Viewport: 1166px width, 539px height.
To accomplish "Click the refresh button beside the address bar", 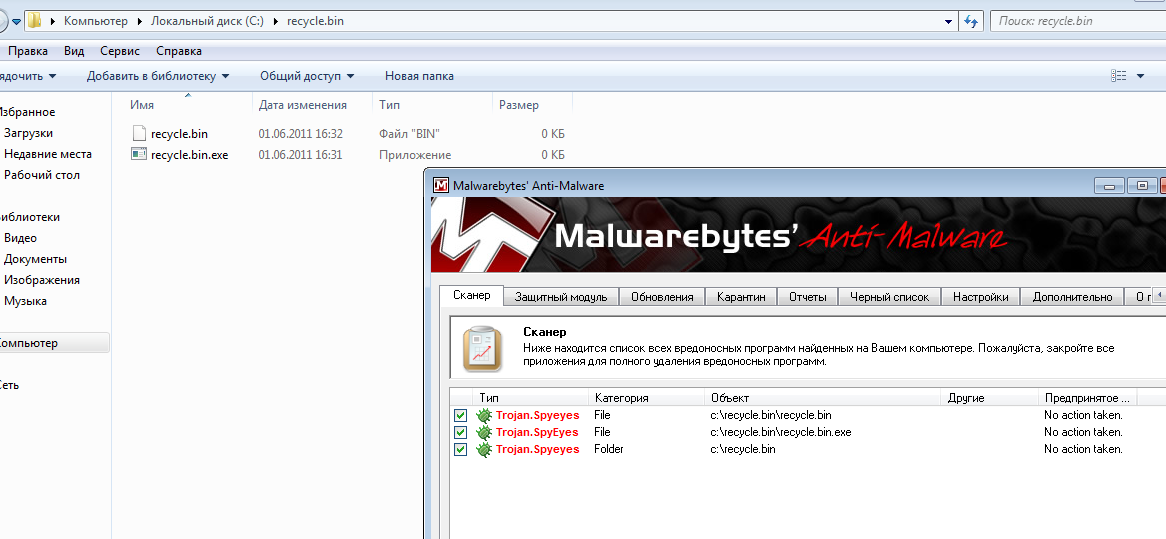I will click(970, 21).
